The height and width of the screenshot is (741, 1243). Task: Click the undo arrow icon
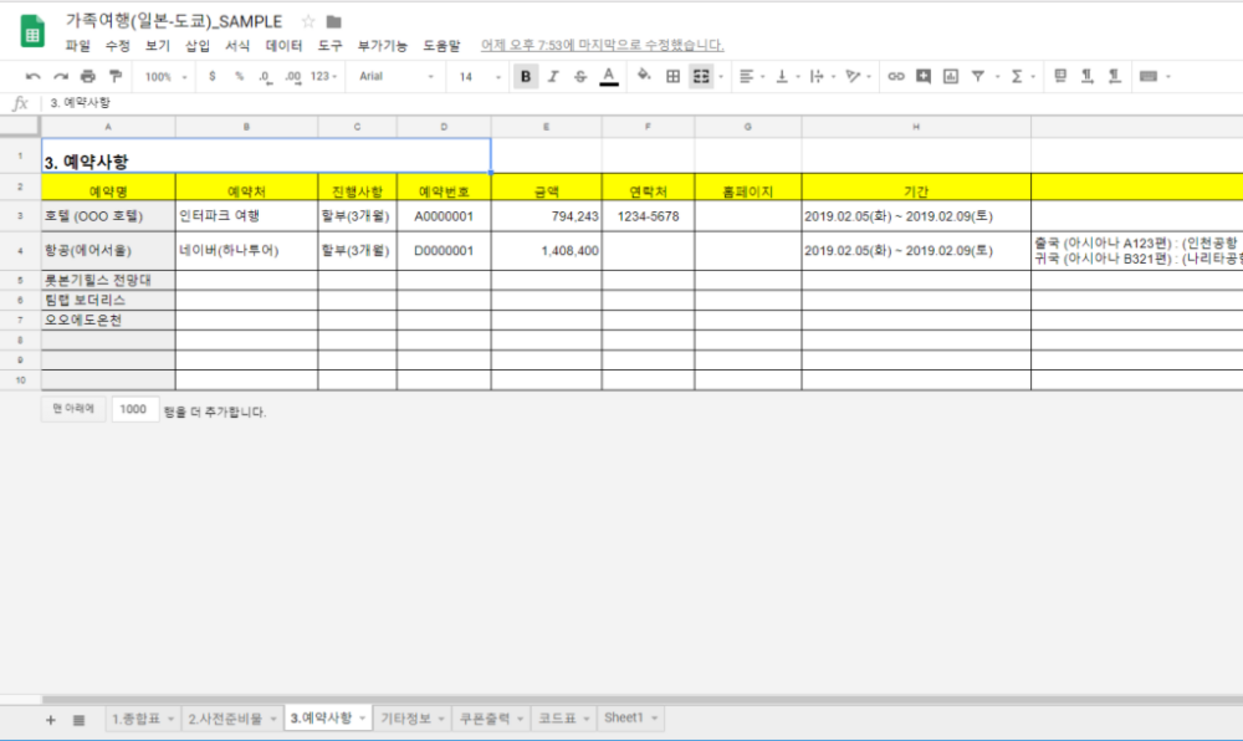click(x=34, y=76)
